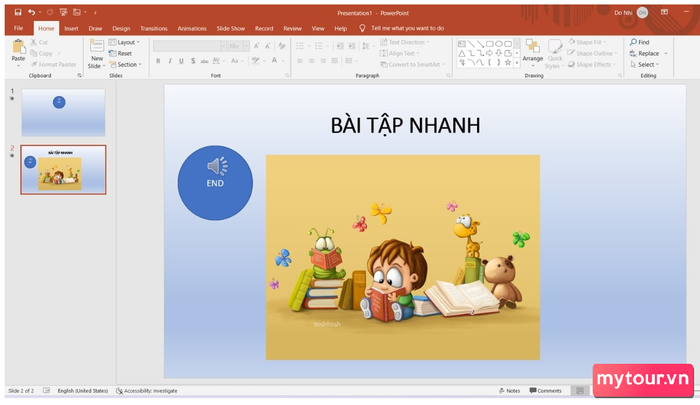
Task: Select the children reading picture on slide
Action: click(403, 257)
